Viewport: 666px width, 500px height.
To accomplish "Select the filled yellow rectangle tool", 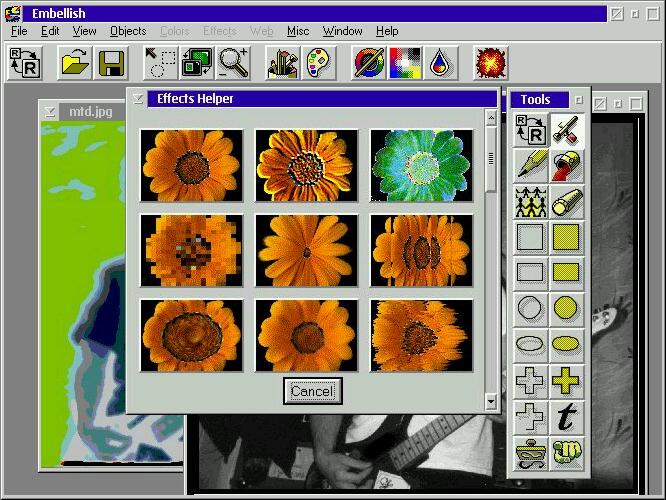I will [x=567, y=273].
